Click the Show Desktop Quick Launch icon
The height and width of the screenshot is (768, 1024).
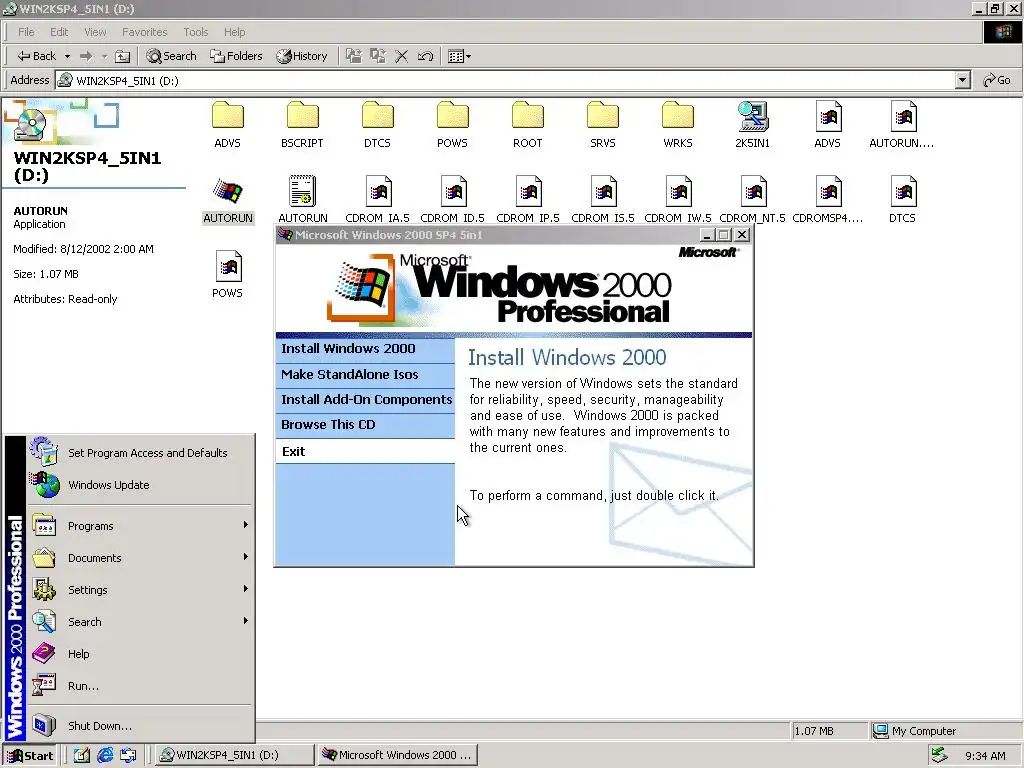pos(82,756)
